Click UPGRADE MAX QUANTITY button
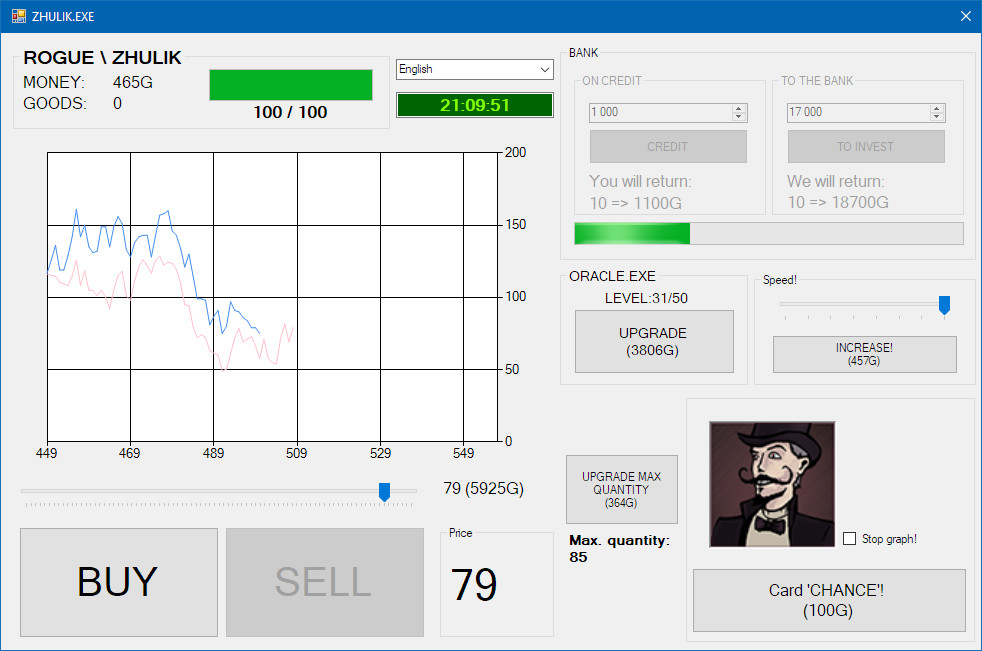 pos(621,489)
